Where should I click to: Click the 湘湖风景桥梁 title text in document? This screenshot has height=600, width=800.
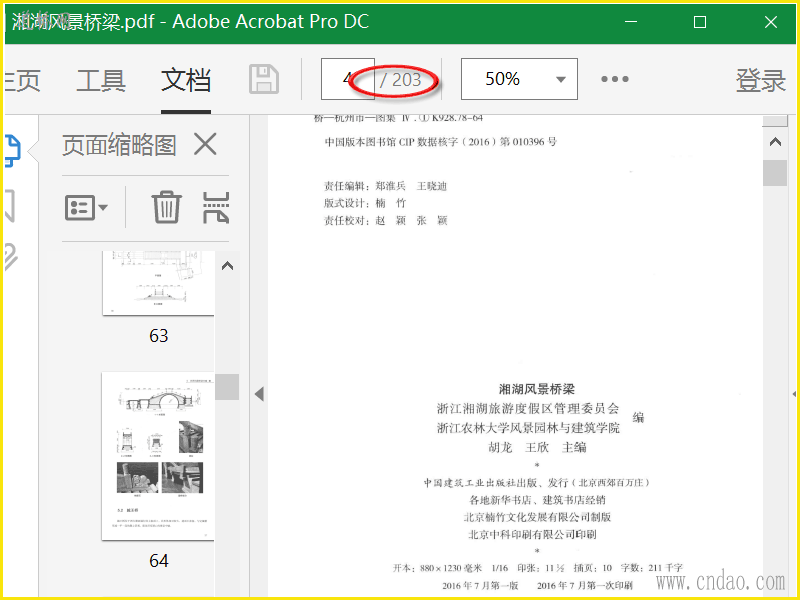point(536,389)
